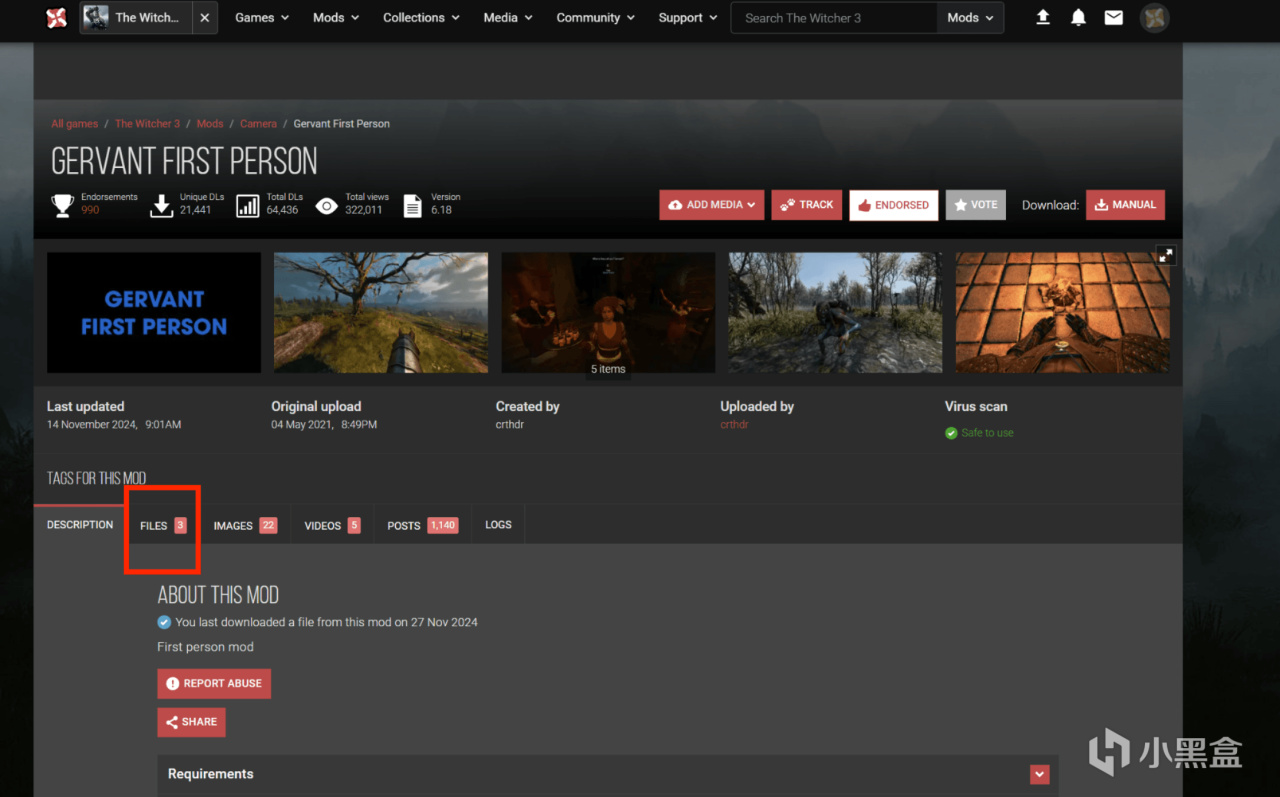Image resolution: width=1280 pixels, height=797 pixels.
Task: Switch to the Logs tab
Action: click(x=498, y=525)
